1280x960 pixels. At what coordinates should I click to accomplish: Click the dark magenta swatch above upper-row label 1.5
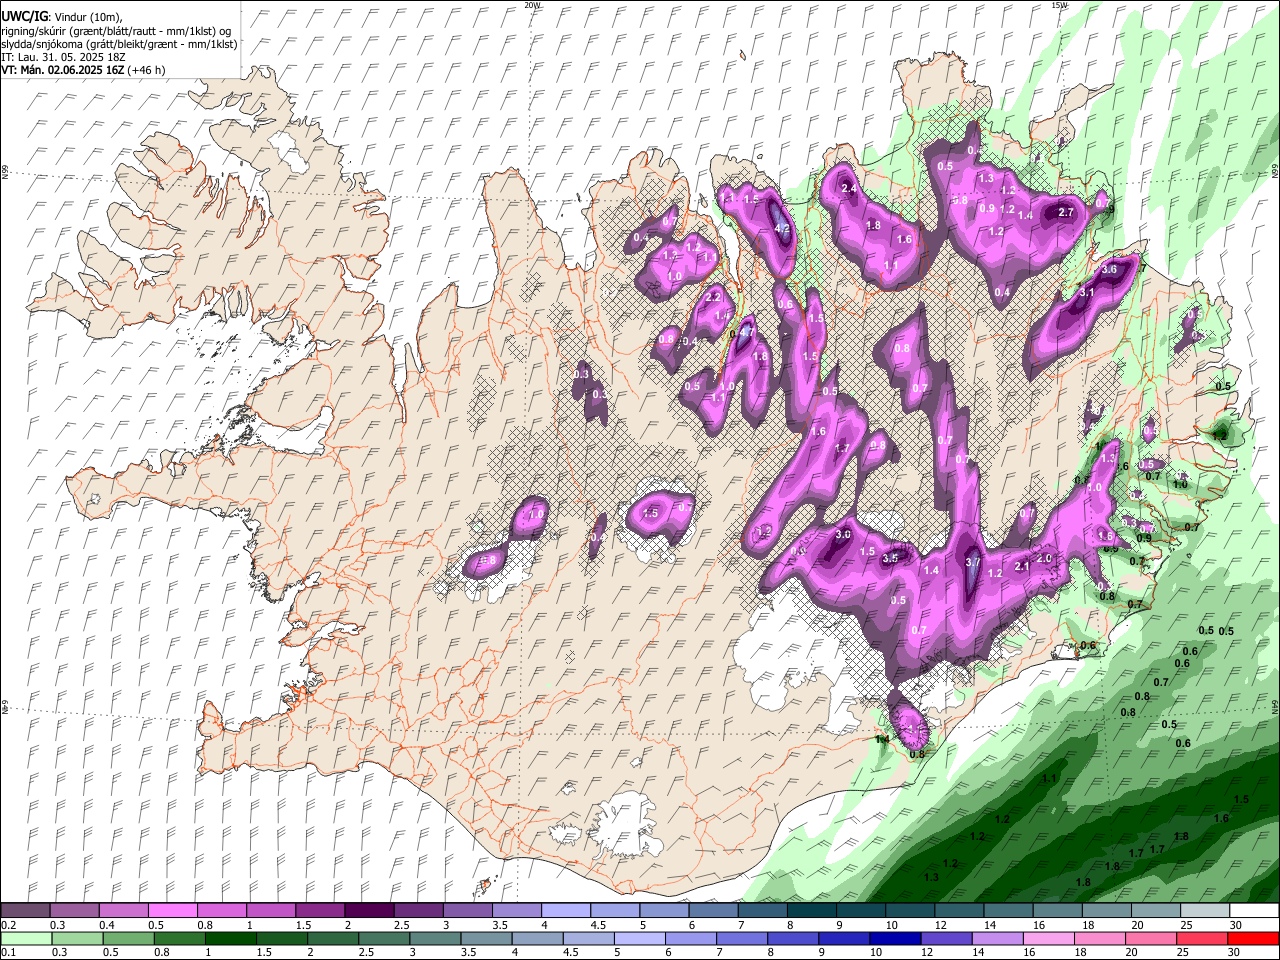coord(319,911)
